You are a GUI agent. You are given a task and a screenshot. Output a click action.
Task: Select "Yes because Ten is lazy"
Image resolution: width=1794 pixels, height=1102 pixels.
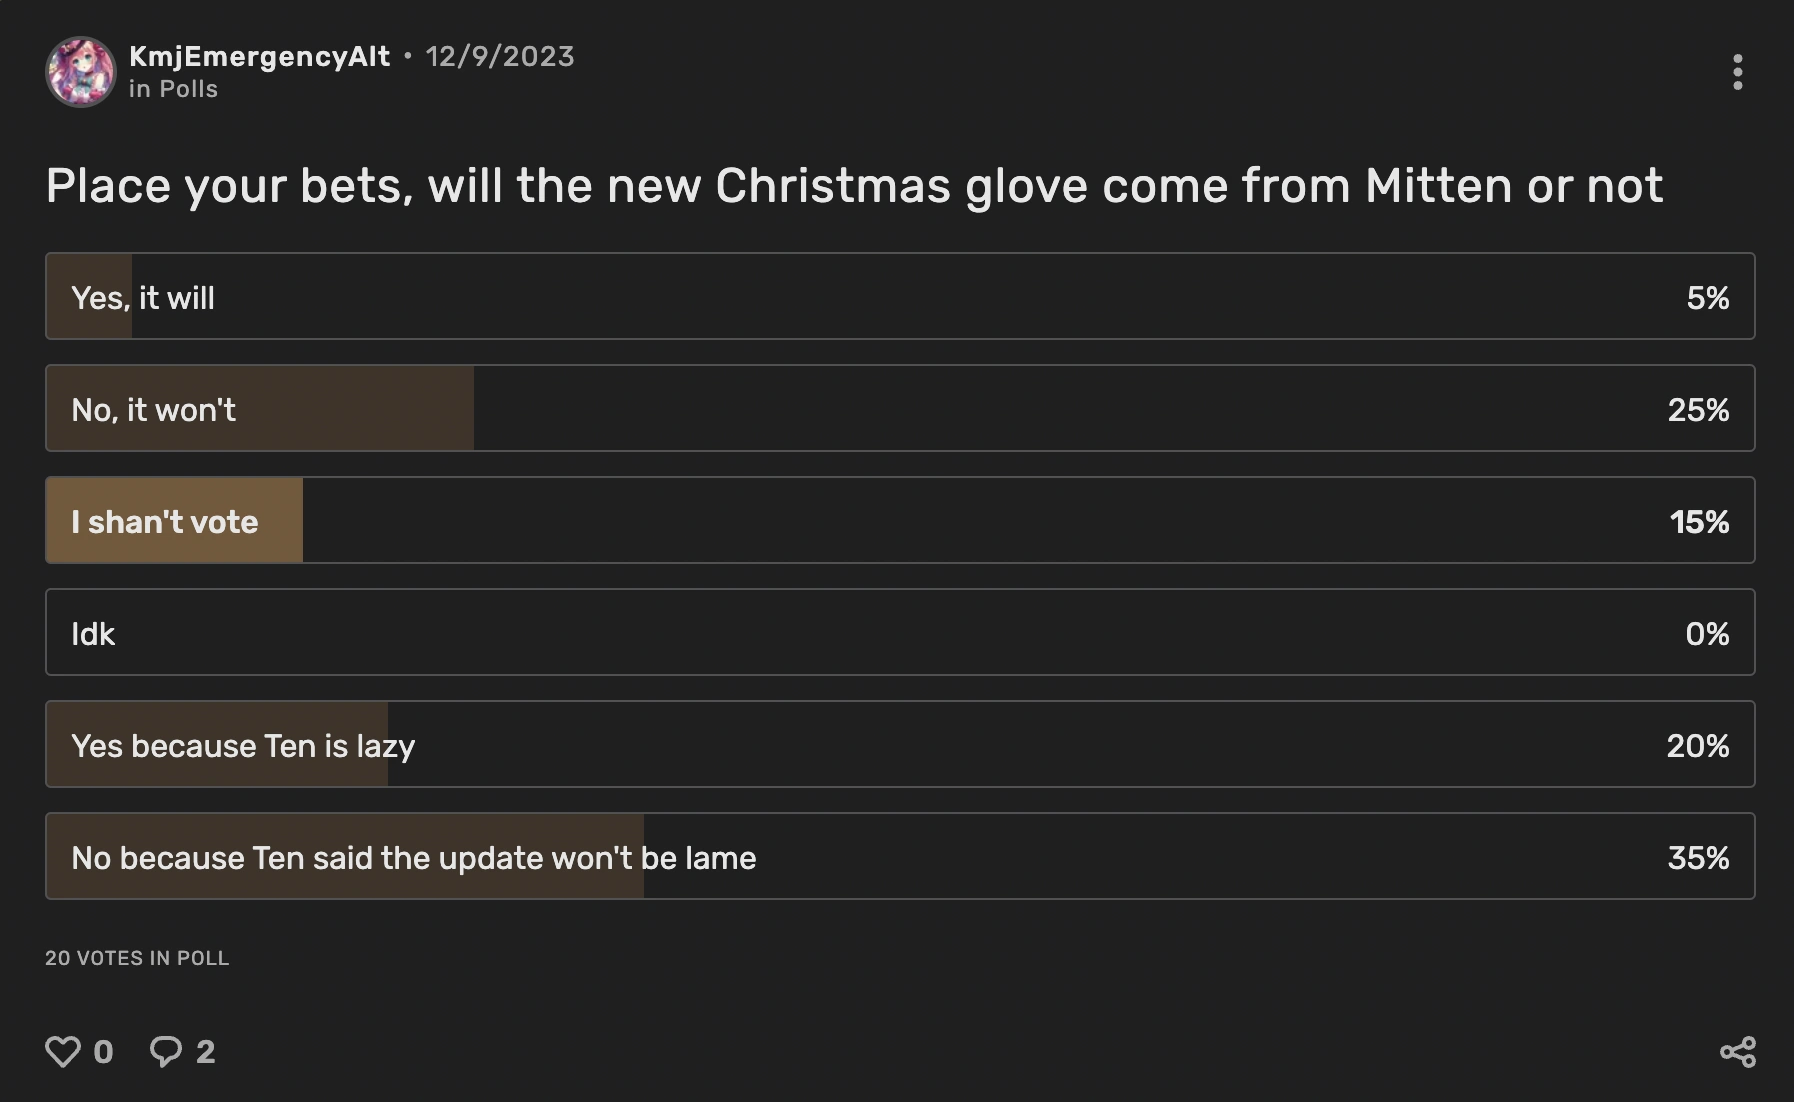[899, 745]
